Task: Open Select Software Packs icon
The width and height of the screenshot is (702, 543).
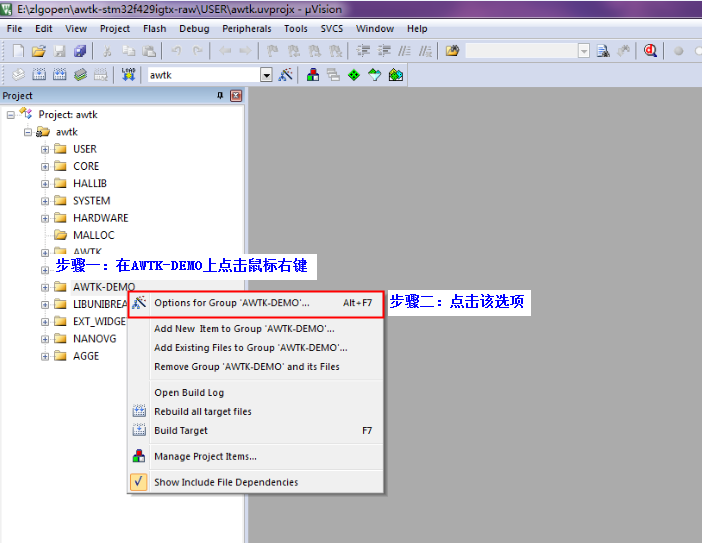Action: [x=375, y=75]
